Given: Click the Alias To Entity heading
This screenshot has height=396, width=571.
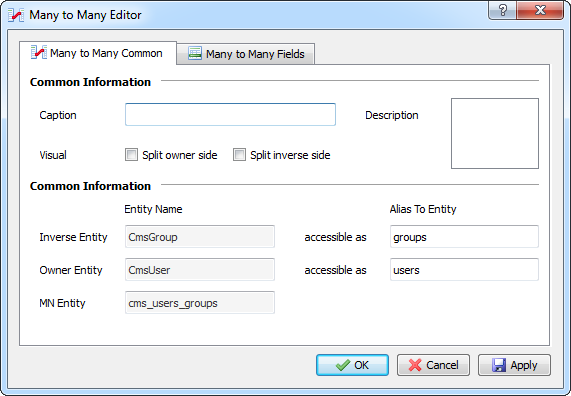Looking at the screenshot, I should 423,209.
